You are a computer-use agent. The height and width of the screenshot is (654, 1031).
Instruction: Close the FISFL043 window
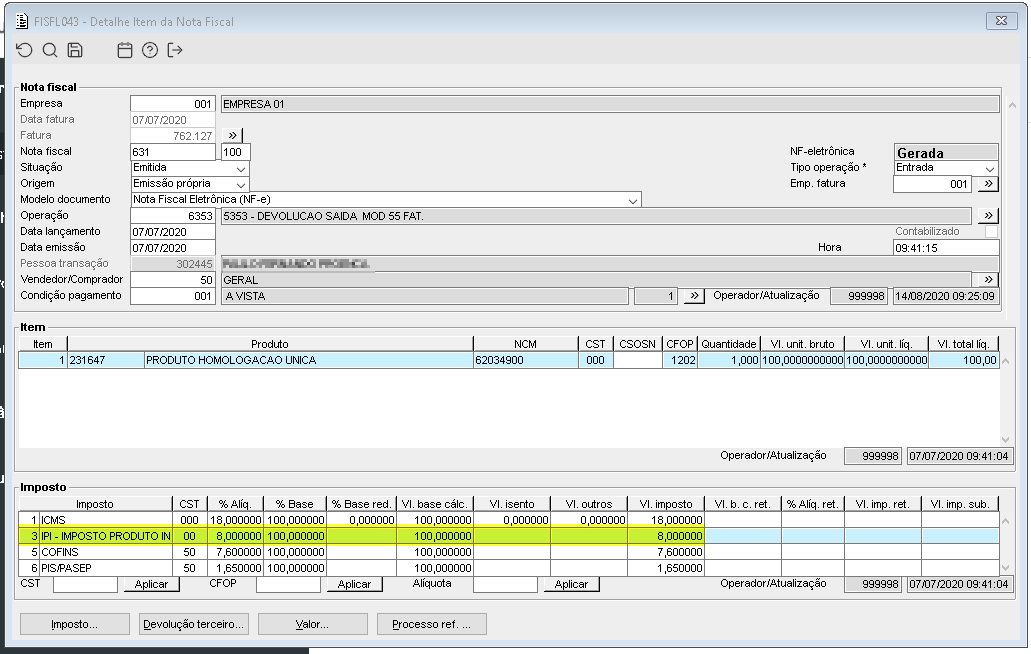(x=1001, y=20)
